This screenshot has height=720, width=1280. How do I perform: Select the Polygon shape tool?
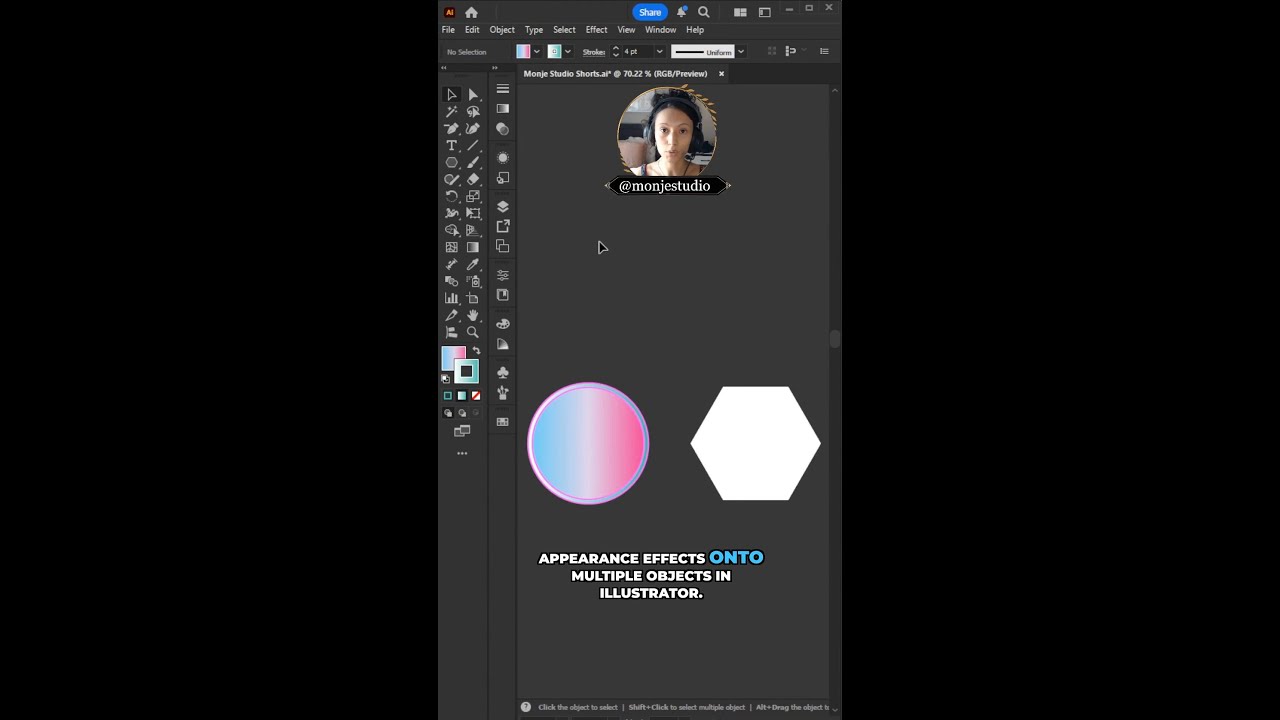tap(452, 163)
